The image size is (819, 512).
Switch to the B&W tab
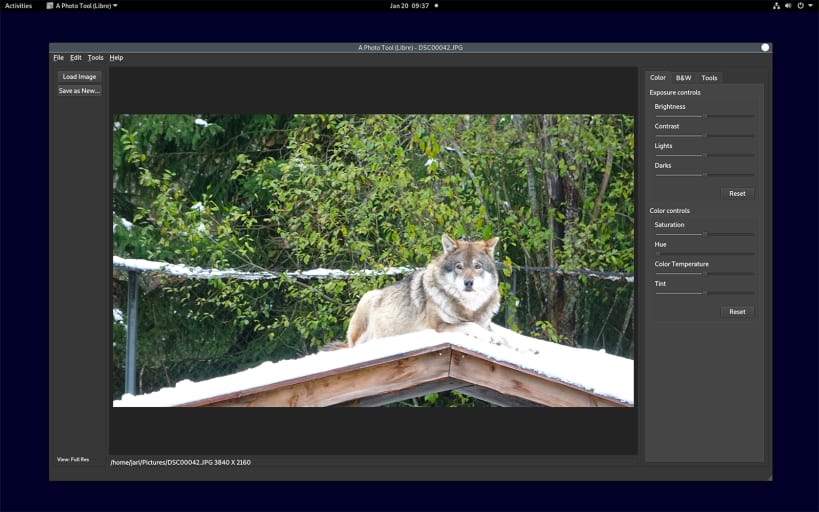(683, 78)
